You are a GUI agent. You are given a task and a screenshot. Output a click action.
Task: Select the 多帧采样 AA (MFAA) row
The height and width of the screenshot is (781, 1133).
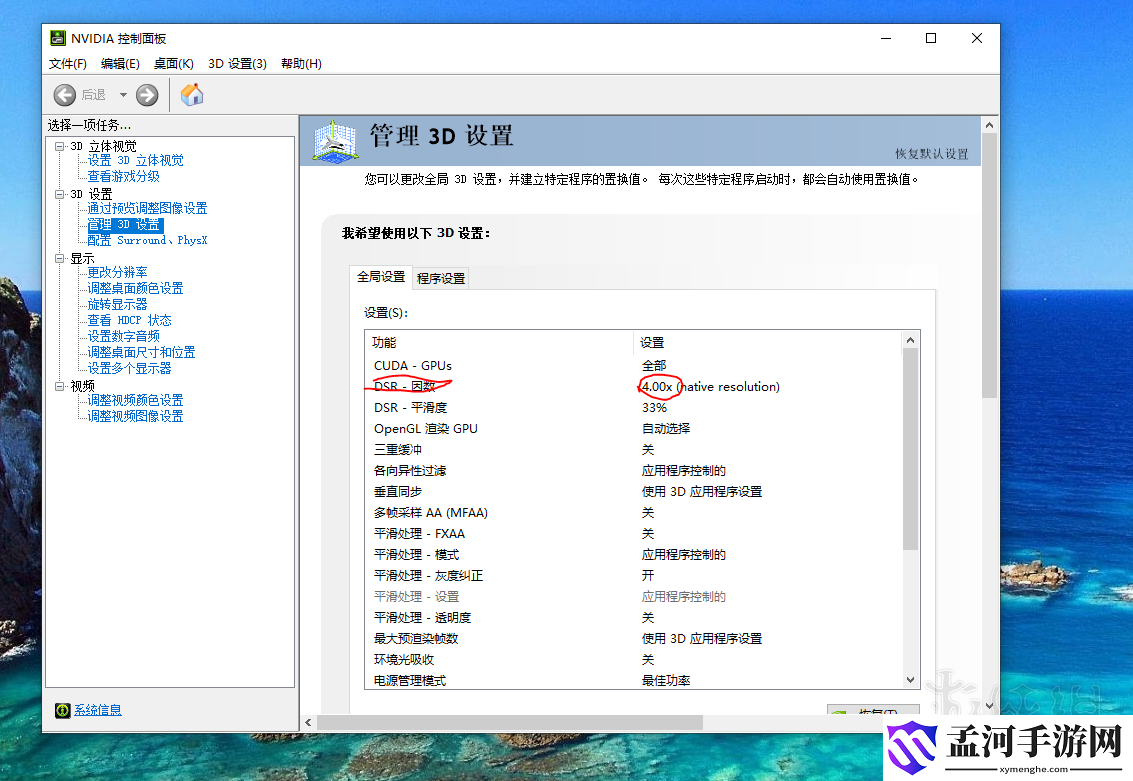click(634, 512)
